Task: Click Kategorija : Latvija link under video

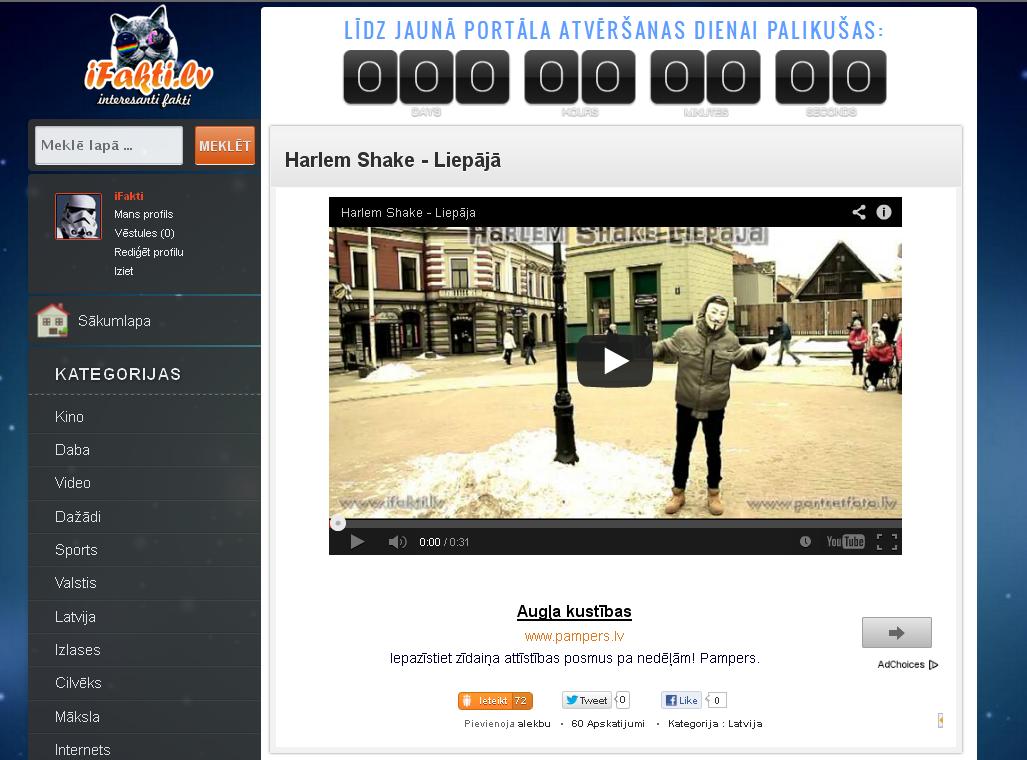Action: [x=715, y=724]
